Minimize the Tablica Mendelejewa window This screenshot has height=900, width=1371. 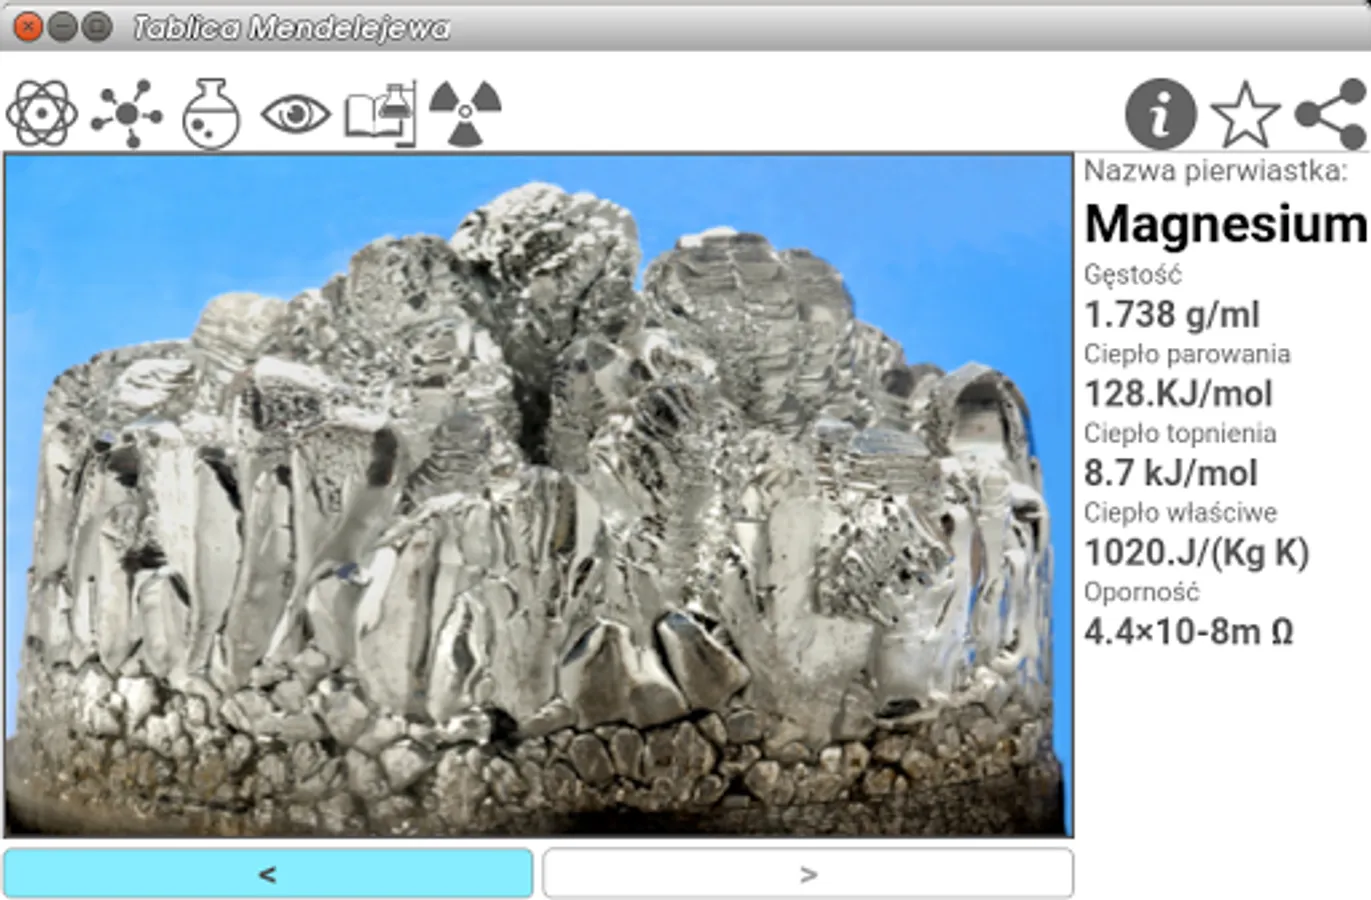pos(62,27)
